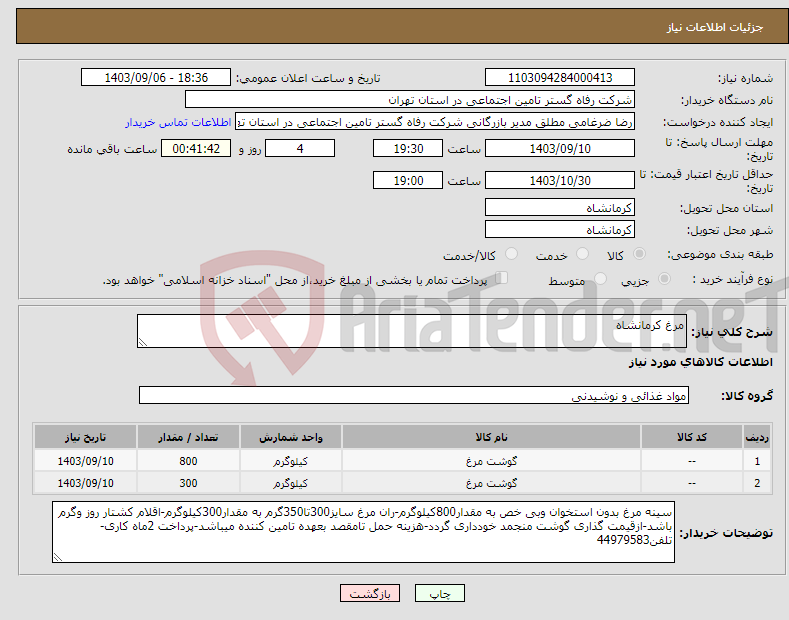This screenshot has height=620, width=789.
Task: Select the کالا radio button
Action: [639, 254]
